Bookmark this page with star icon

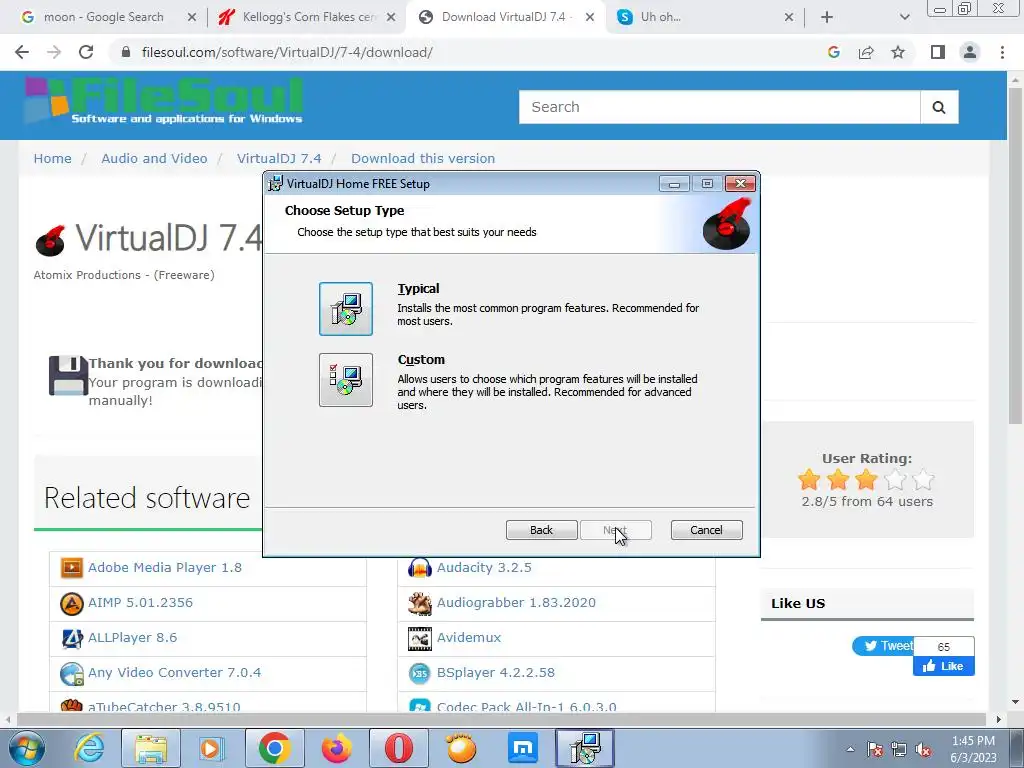(x=898, y=52)
